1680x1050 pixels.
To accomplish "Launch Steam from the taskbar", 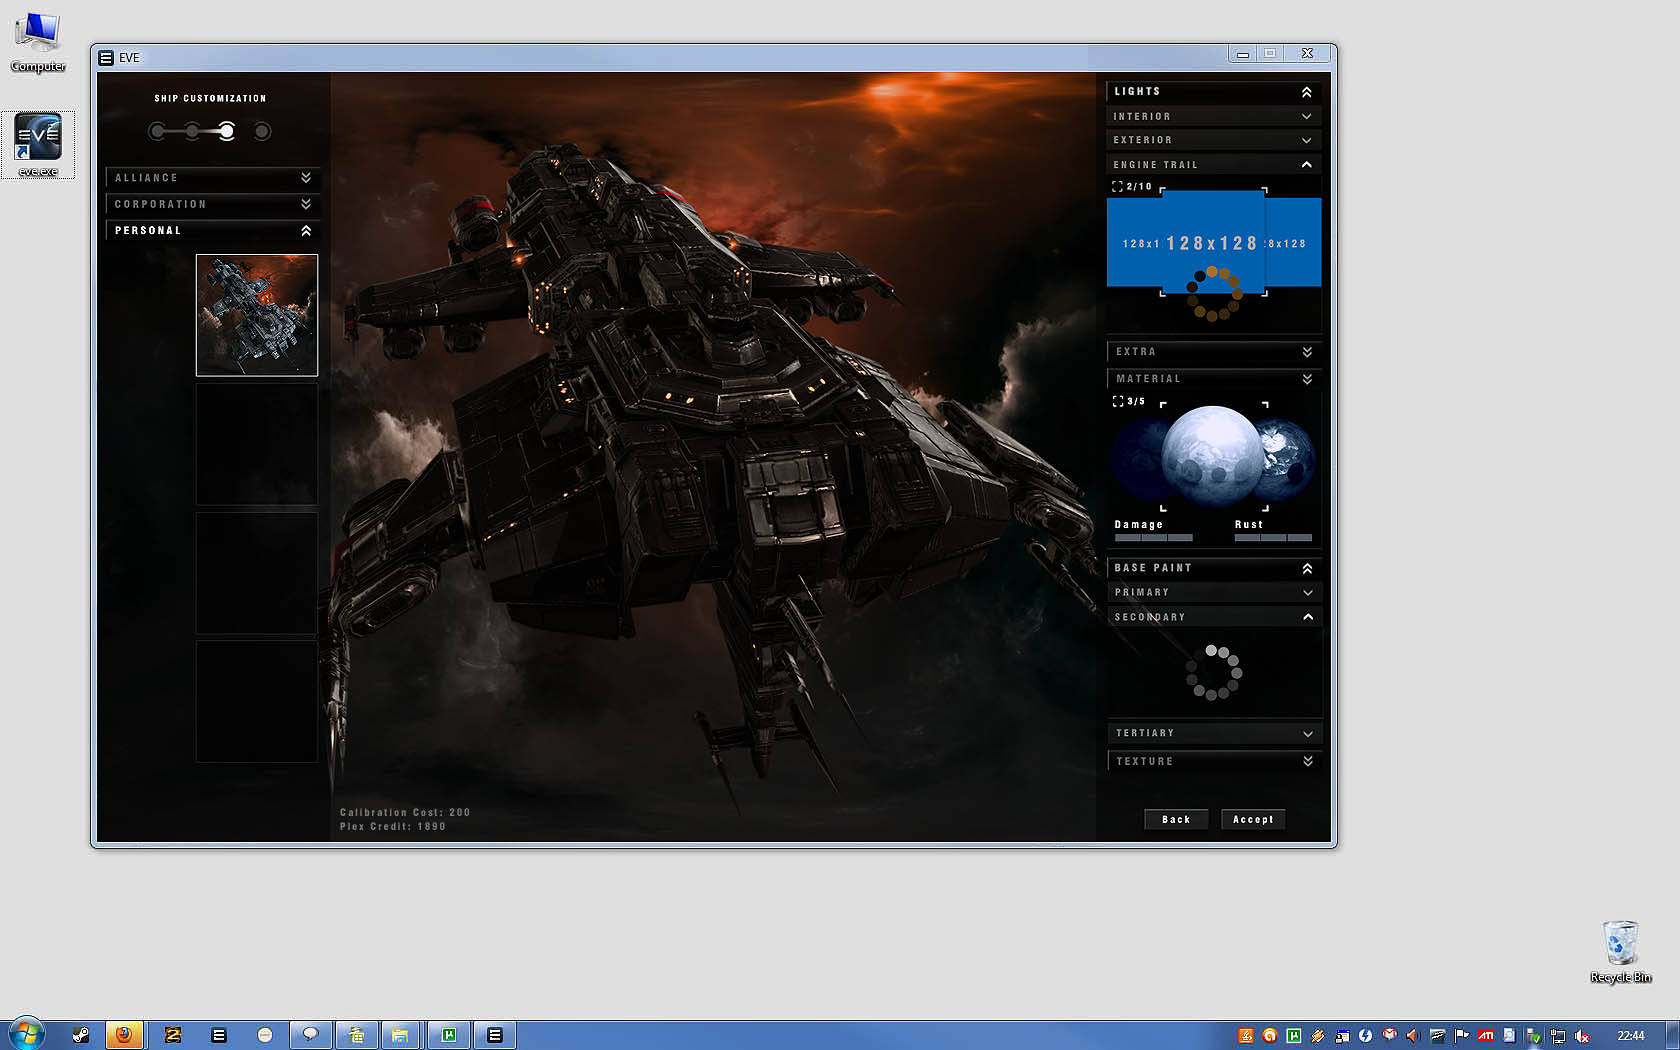I will [81, 1035].
